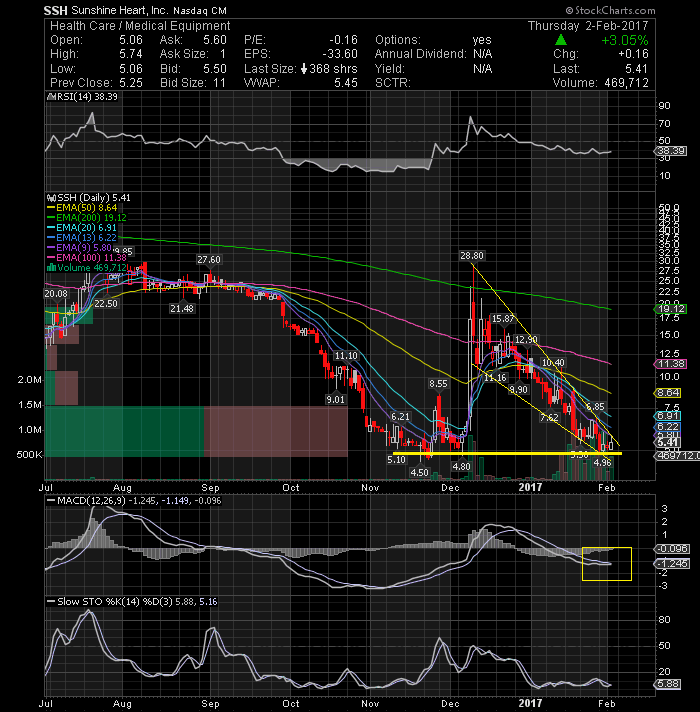Click the Bid Size value 11
This screenshot has width=700, height=712.
pos(219,83)
